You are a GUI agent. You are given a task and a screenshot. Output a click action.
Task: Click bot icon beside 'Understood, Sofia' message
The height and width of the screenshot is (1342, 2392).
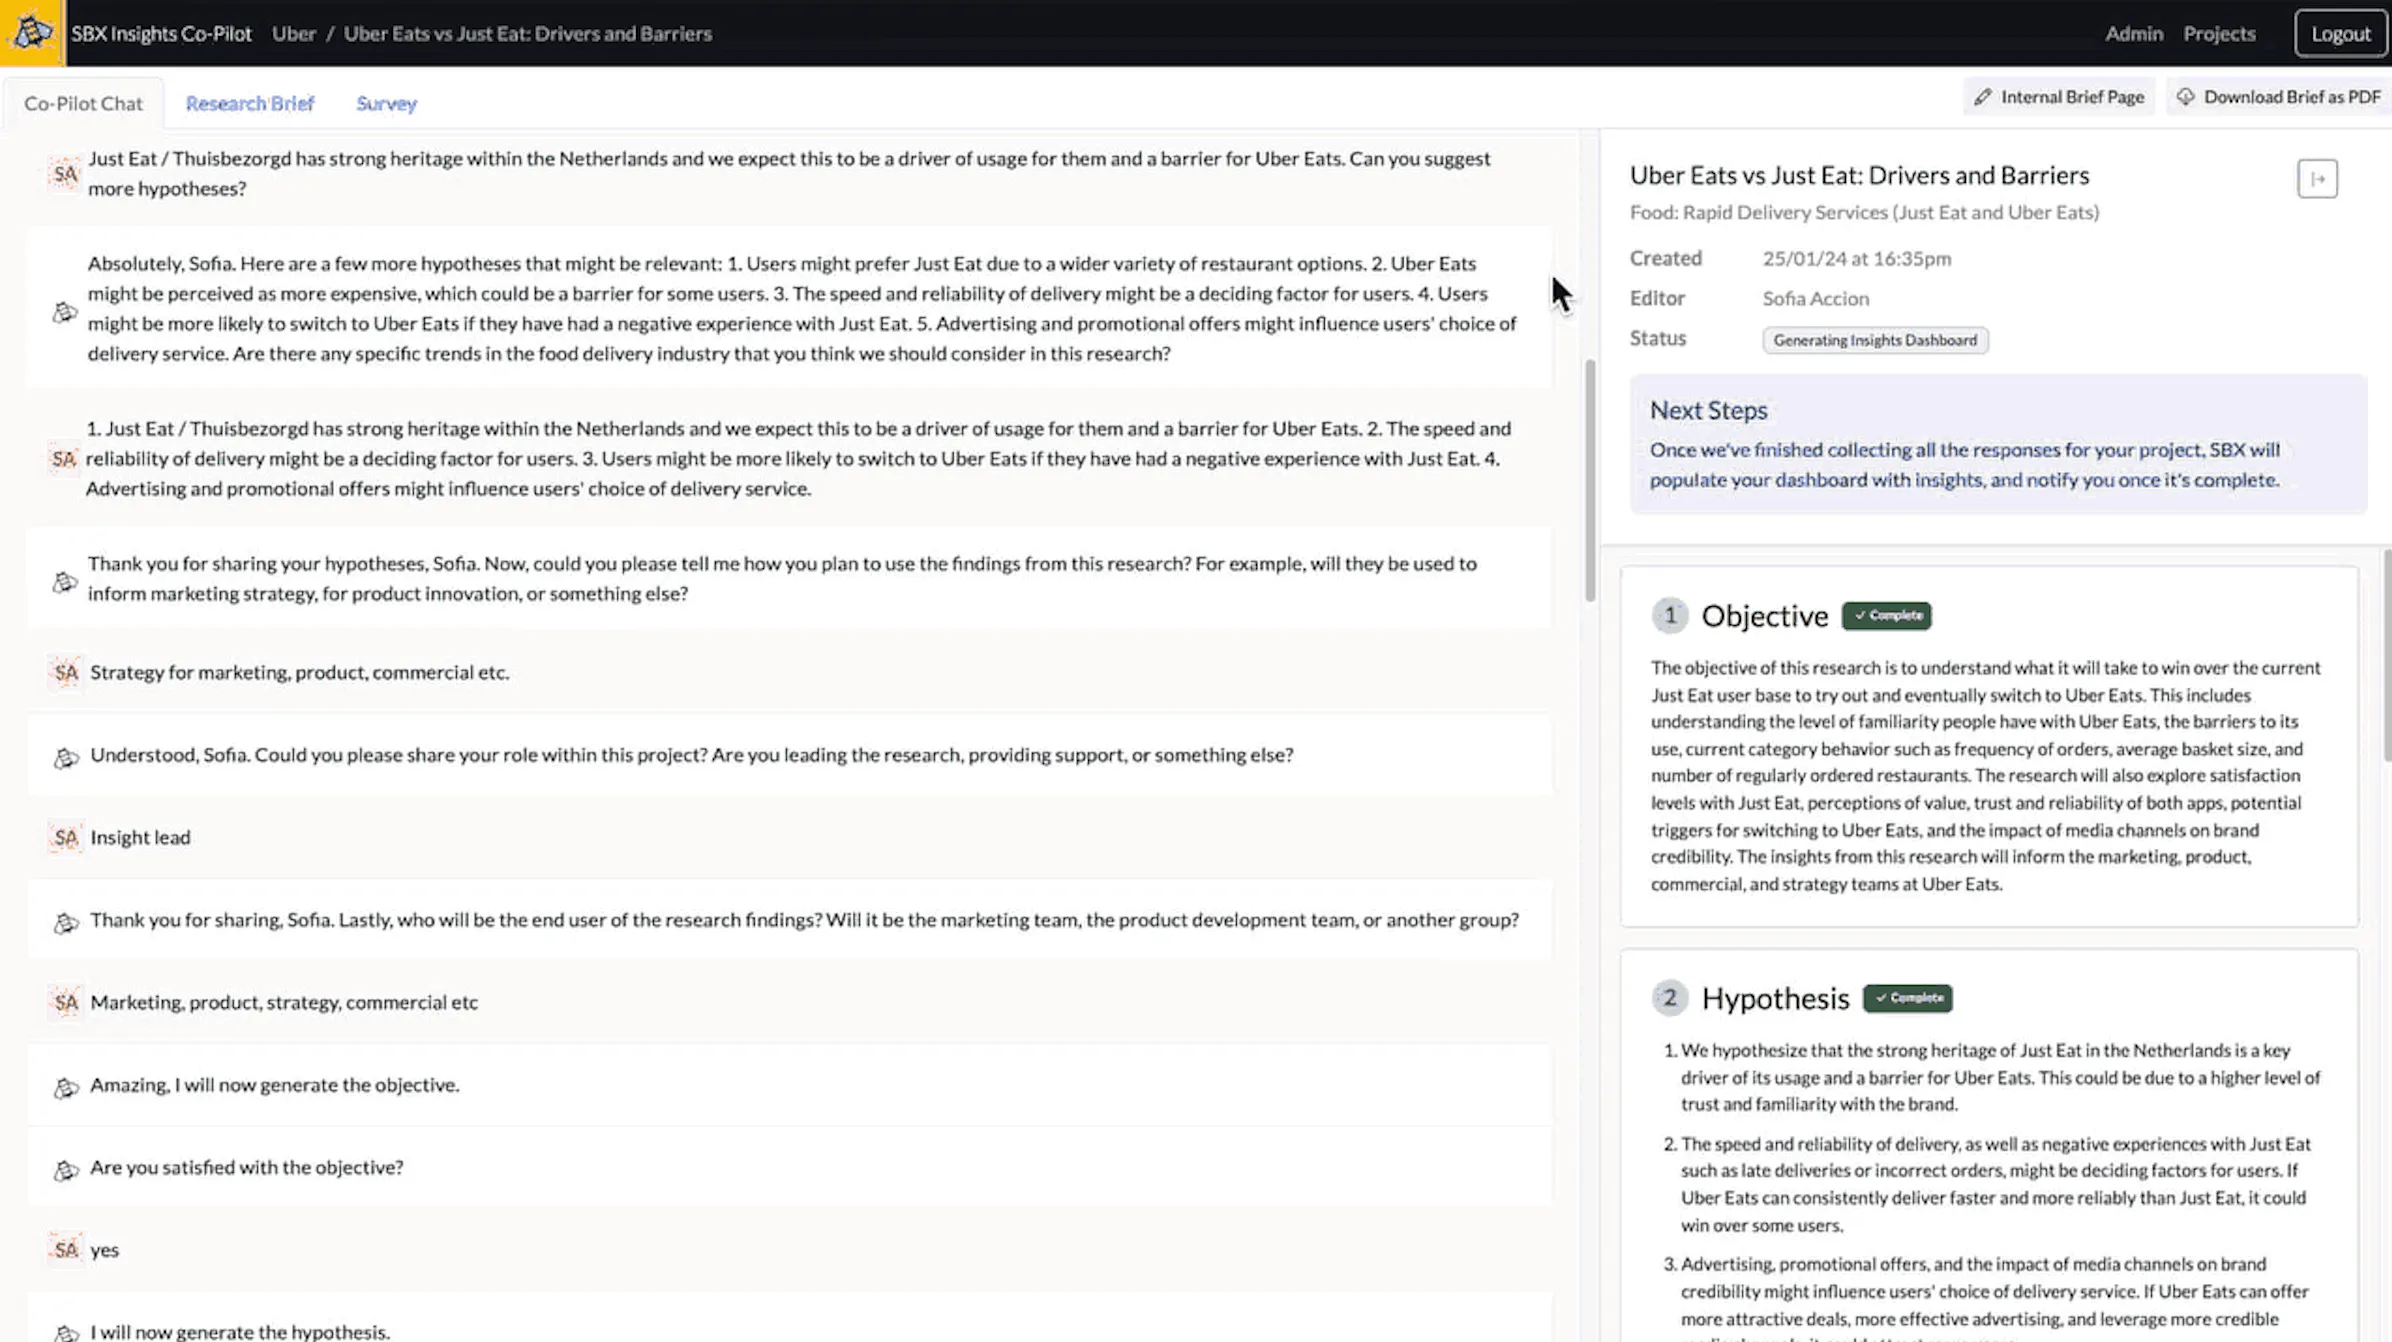click(x=66, y=757)
